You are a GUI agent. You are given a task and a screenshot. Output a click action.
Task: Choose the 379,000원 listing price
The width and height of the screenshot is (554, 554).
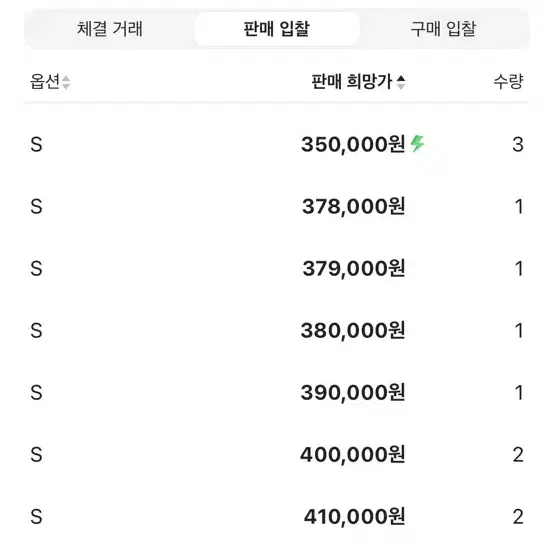pyautogui.click(x=354, y=269)
